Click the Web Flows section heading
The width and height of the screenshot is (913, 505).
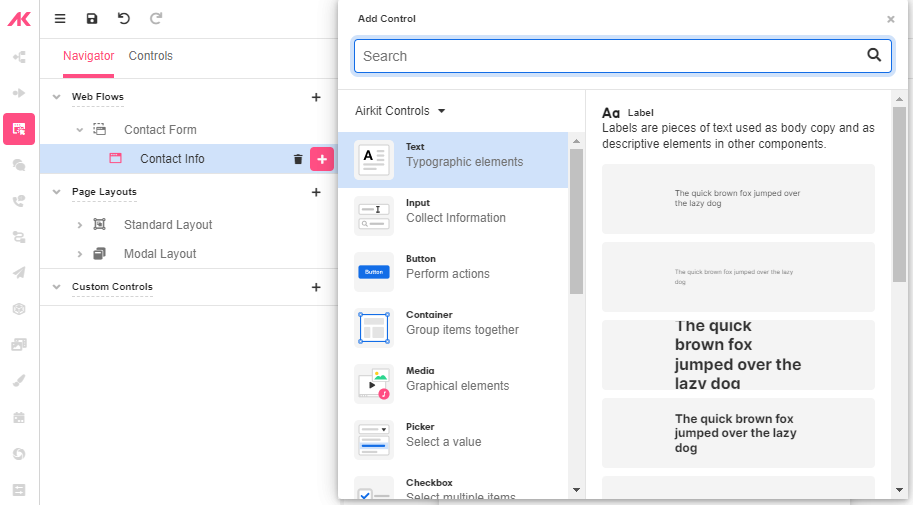click(x=98, y=97)
